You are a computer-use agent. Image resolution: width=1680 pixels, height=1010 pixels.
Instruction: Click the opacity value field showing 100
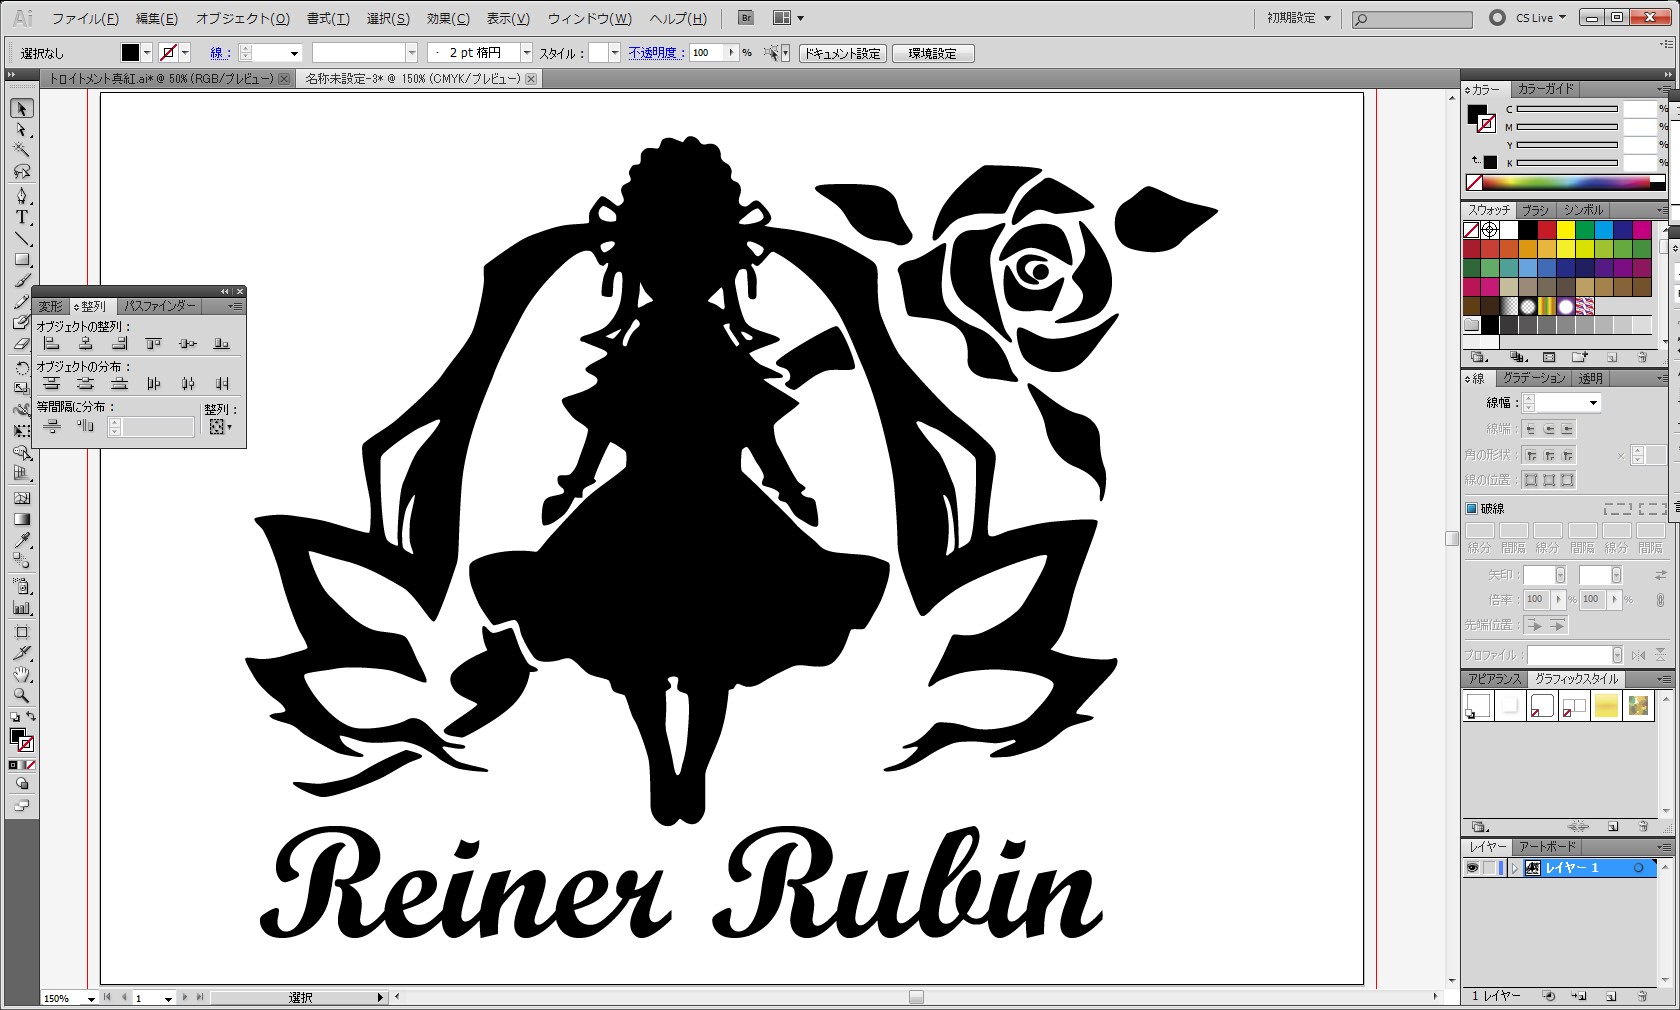pos(707,53)
